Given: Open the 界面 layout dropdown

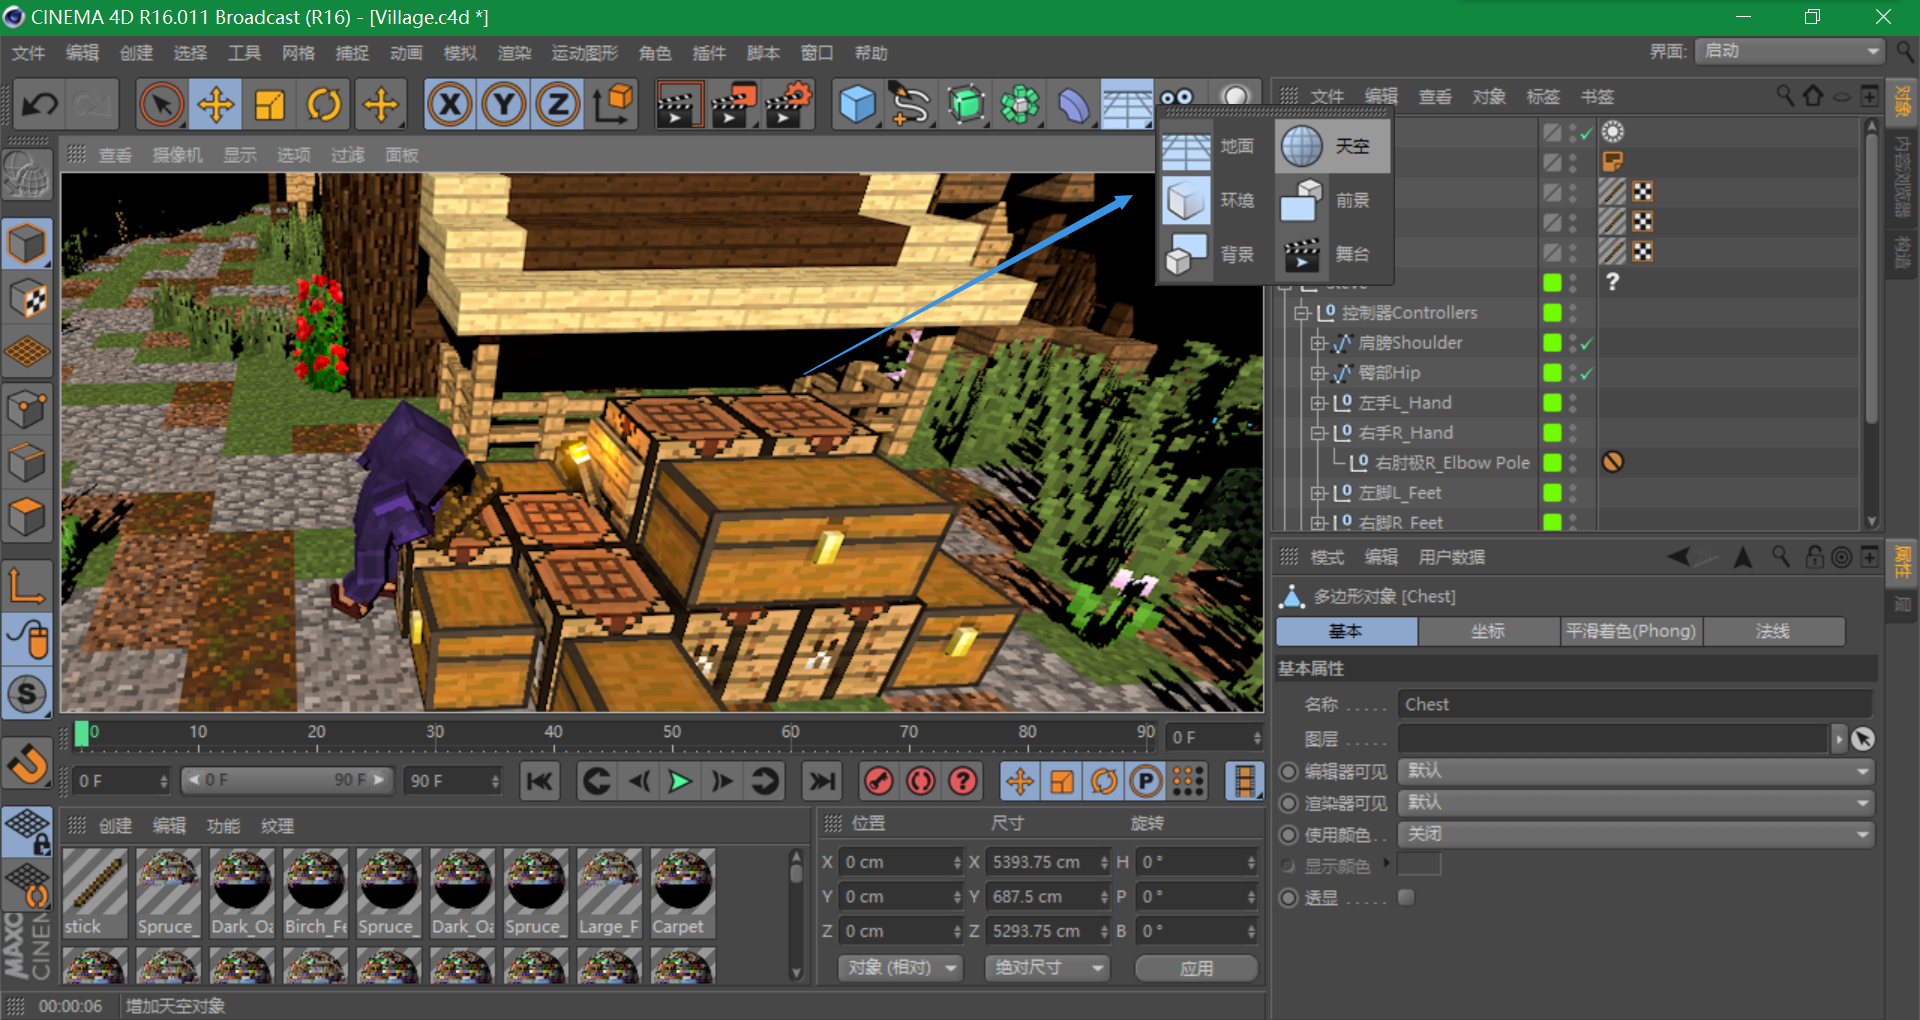Looking at the screenshot, I should (x=1789, y=51).
